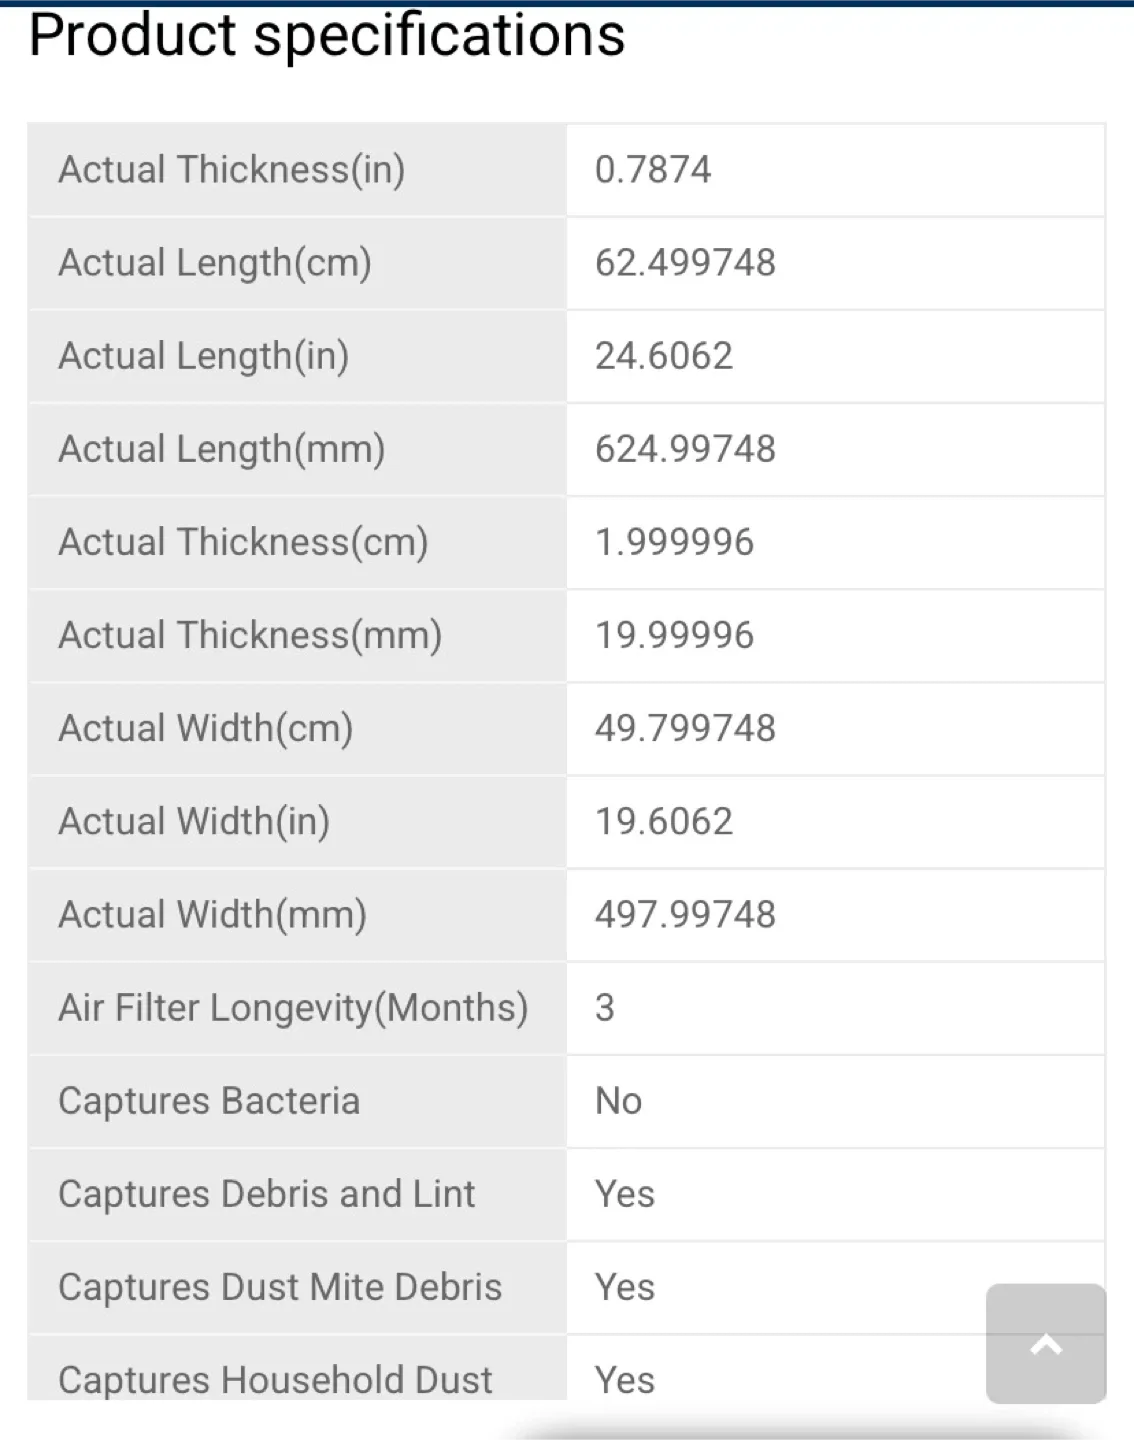
Task: Select the 24.6062 value cell
Action: (x=836, y=356)
